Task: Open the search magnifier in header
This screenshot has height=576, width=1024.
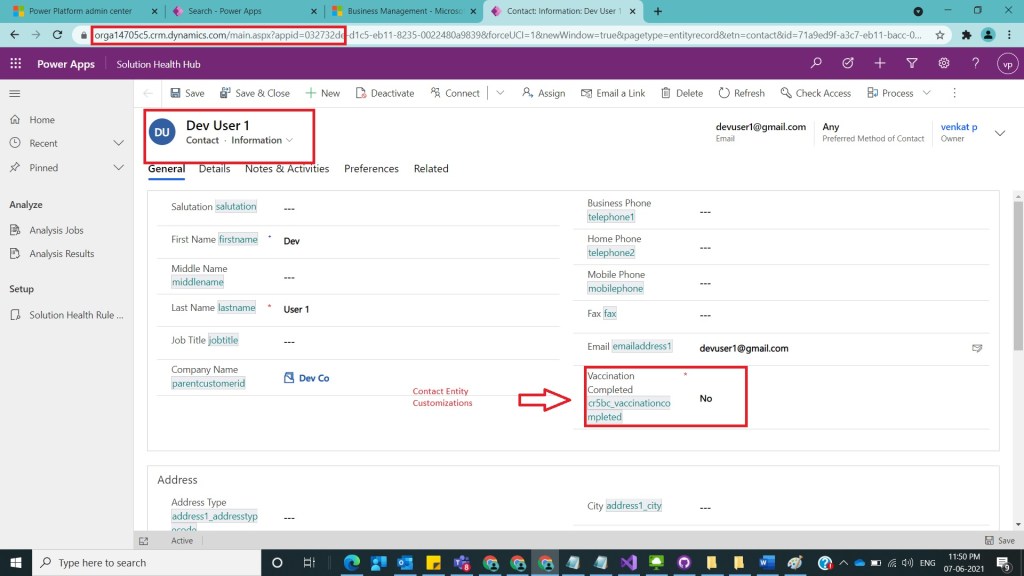Action: [x=816, y=63]
